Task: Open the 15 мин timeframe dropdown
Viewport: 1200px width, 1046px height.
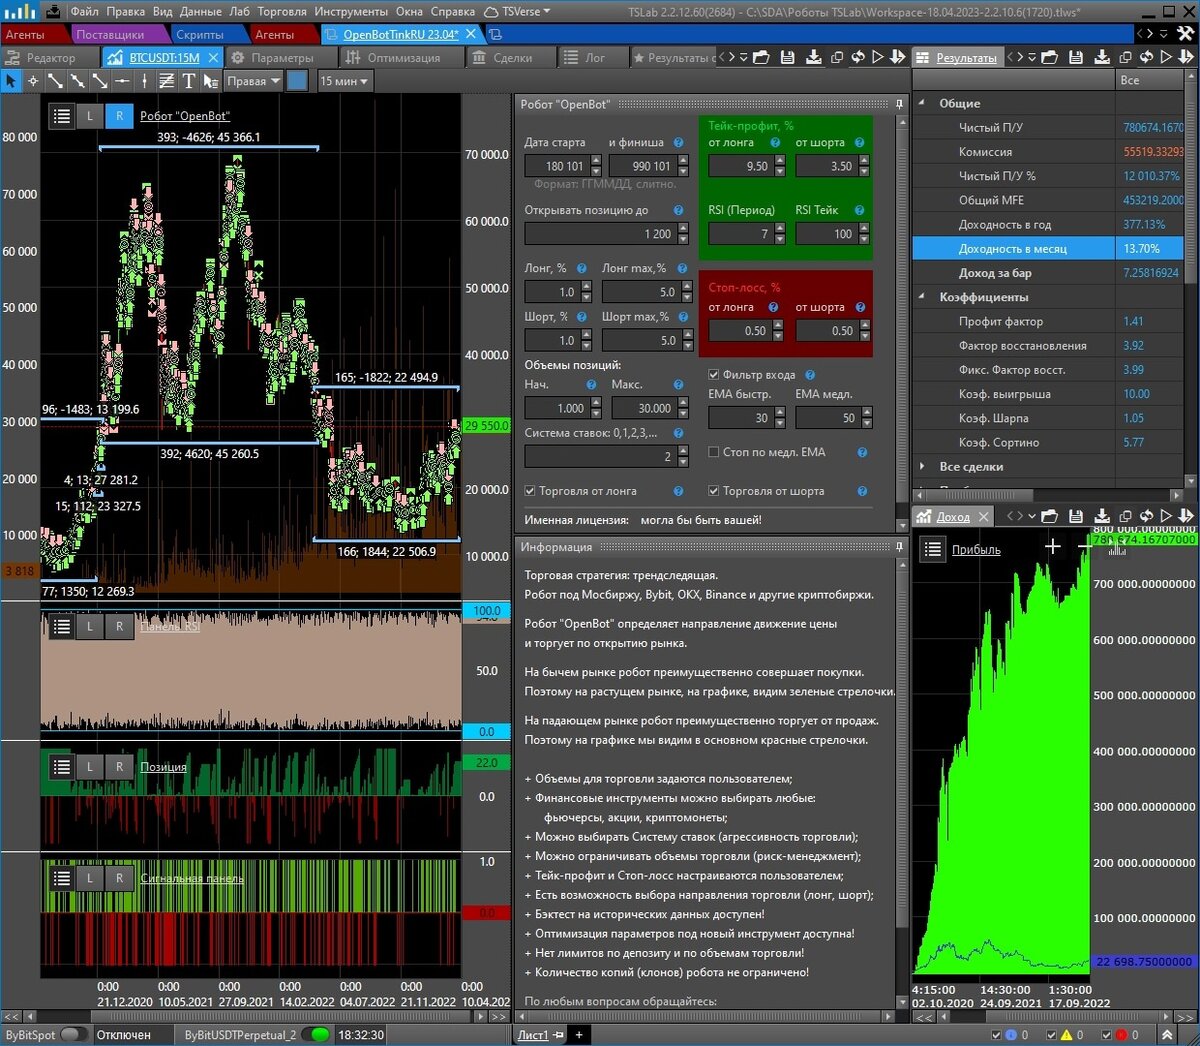Action: (344, 81)
